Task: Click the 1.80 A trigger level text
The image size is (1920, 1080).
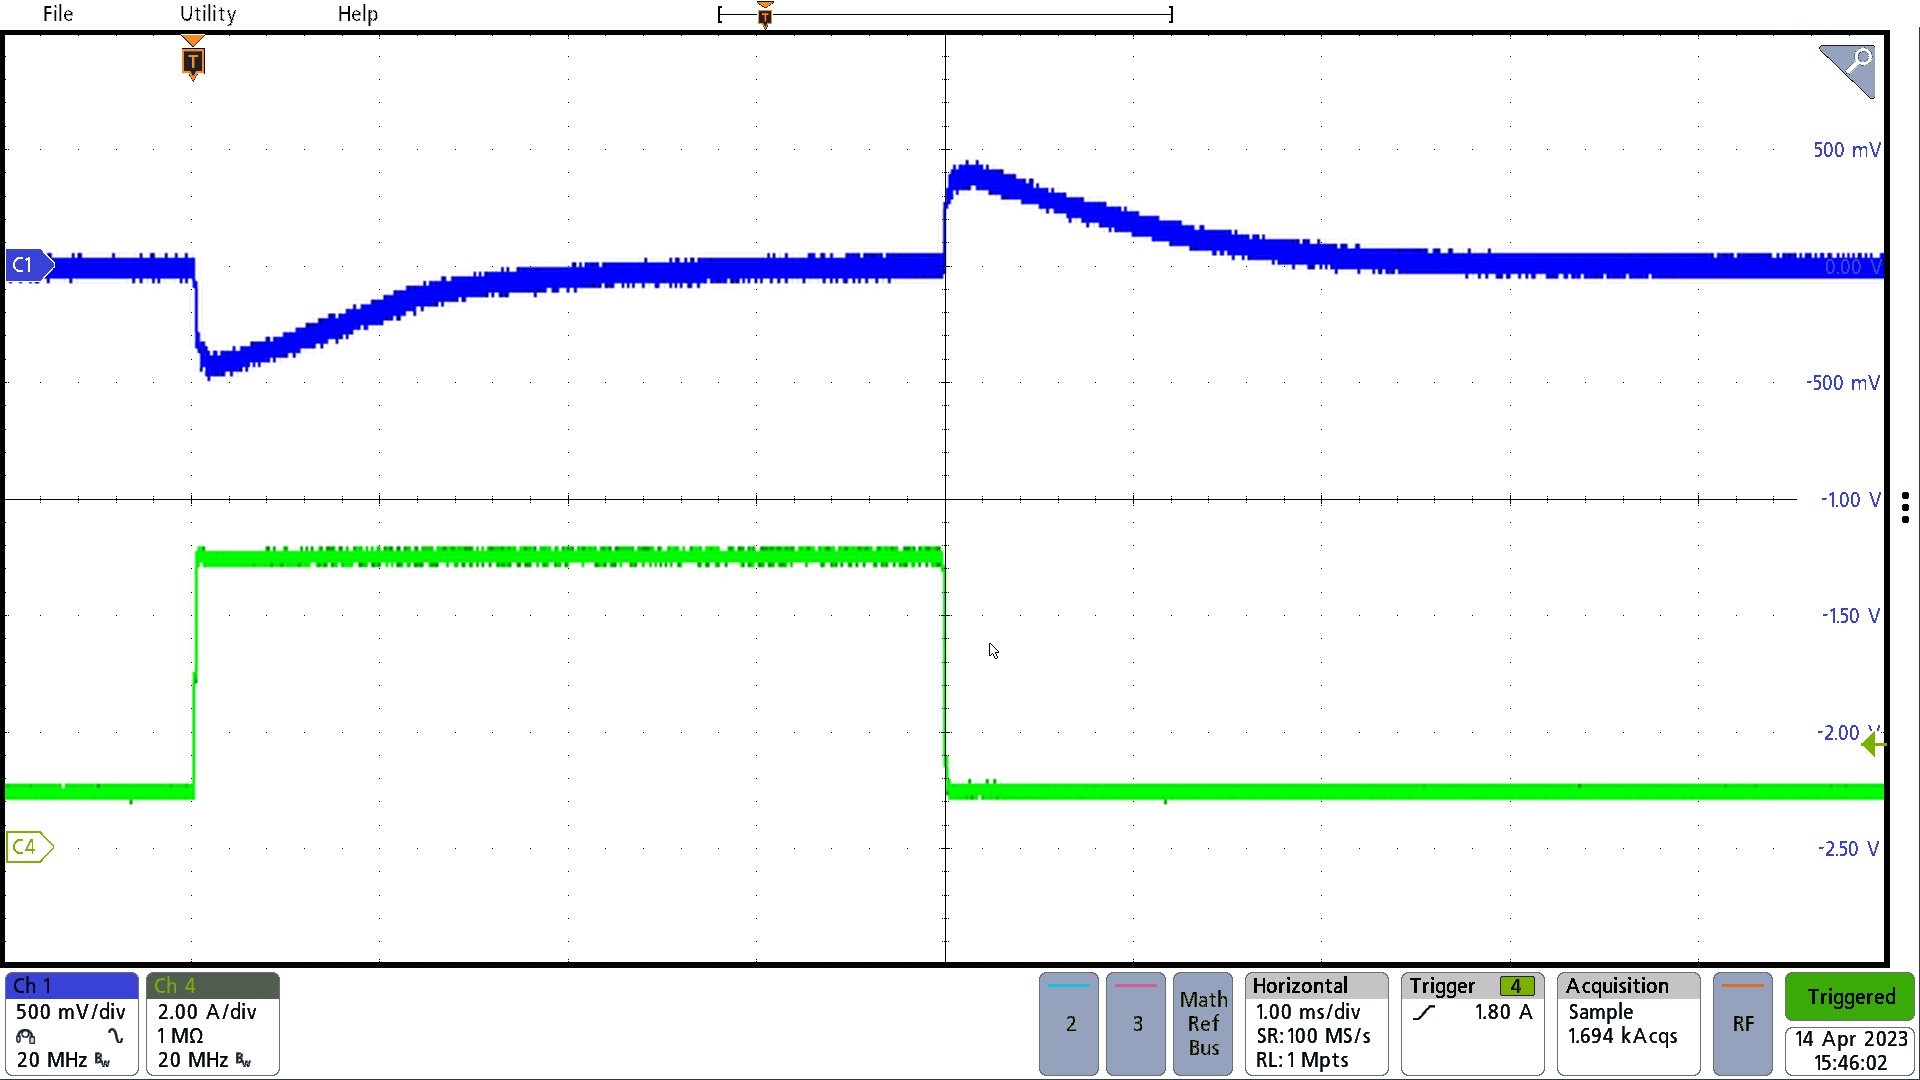Action: 1503,1012
